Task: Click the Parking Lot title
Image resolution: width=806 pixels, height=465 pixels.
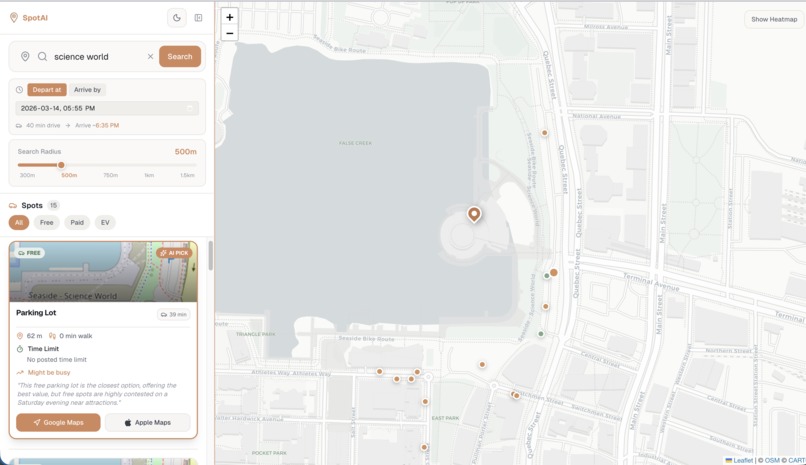Action: point(36,312)
